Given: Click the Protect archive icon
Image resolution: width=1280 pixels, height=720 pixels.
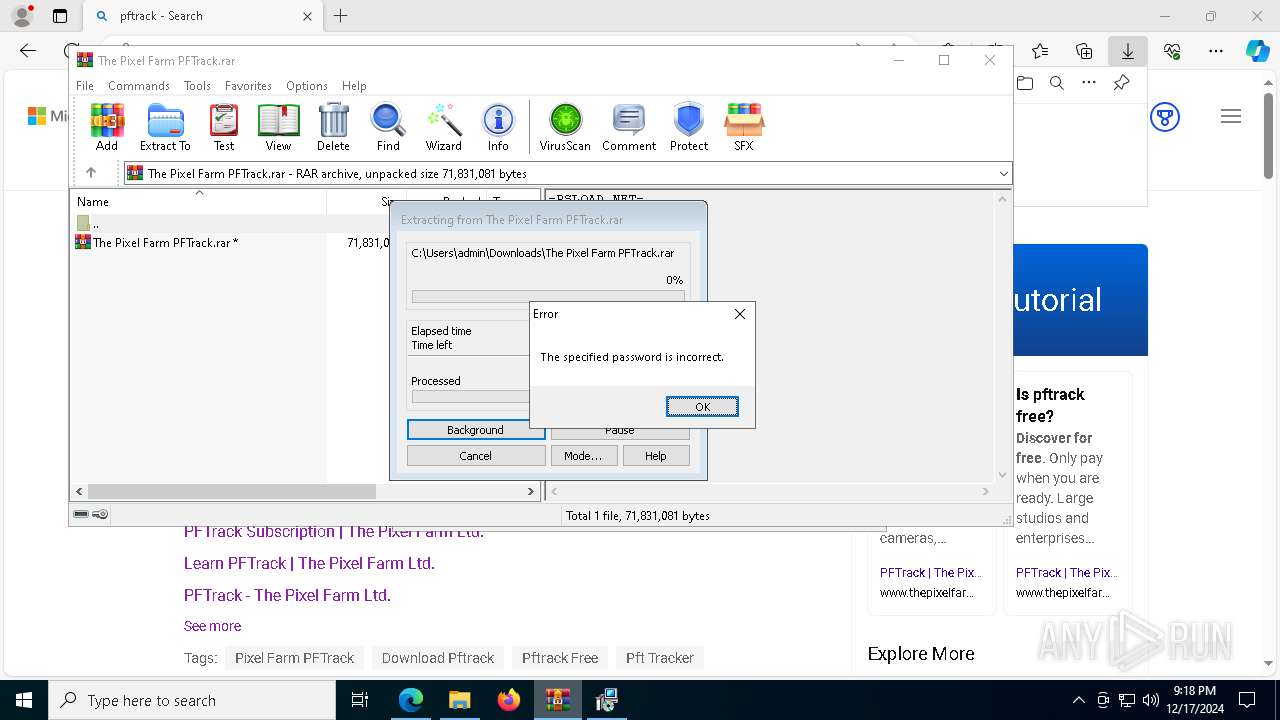Looking at the screenshot, I should 689,127.
